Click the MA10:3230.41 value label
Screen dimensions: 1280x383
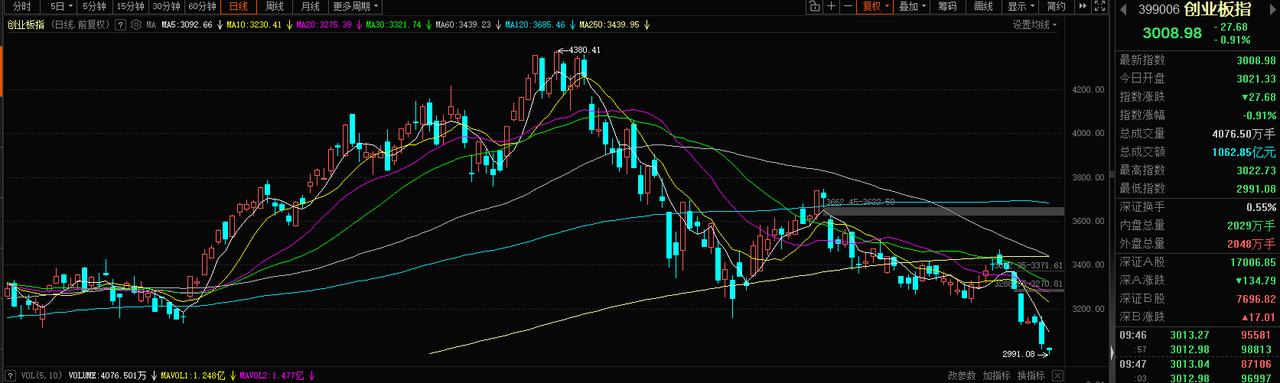(254, 24)
